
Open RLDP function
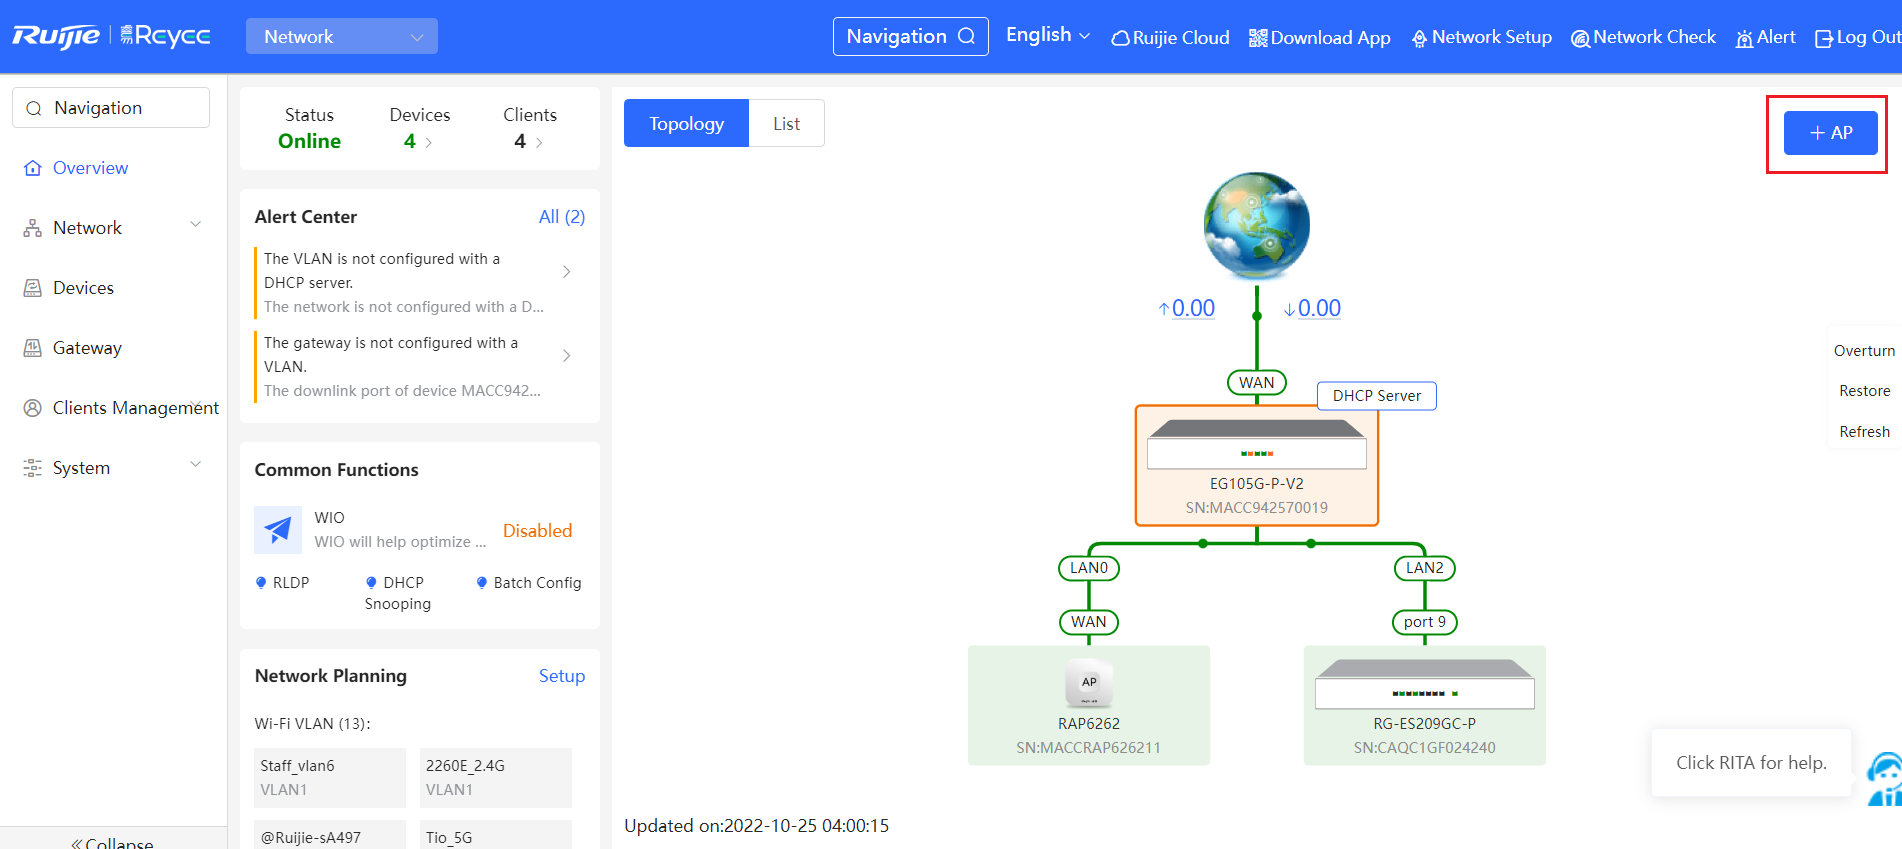pyautogui.click(x=282, y=583)
